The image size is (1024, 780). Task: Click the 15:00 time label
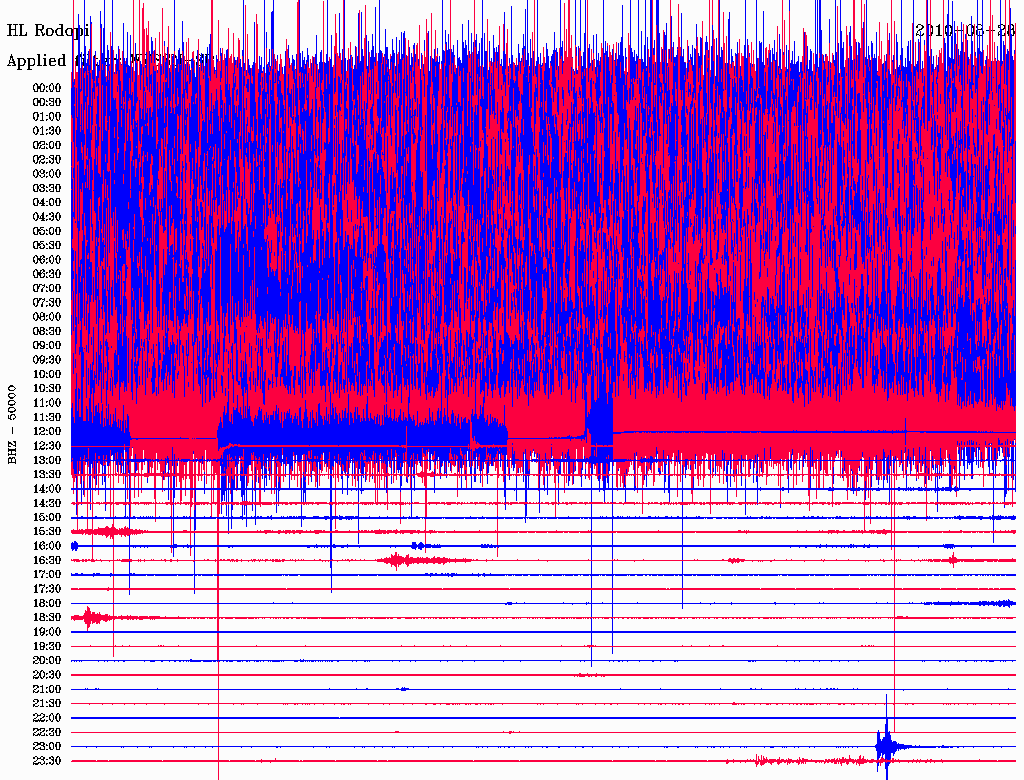47,517
